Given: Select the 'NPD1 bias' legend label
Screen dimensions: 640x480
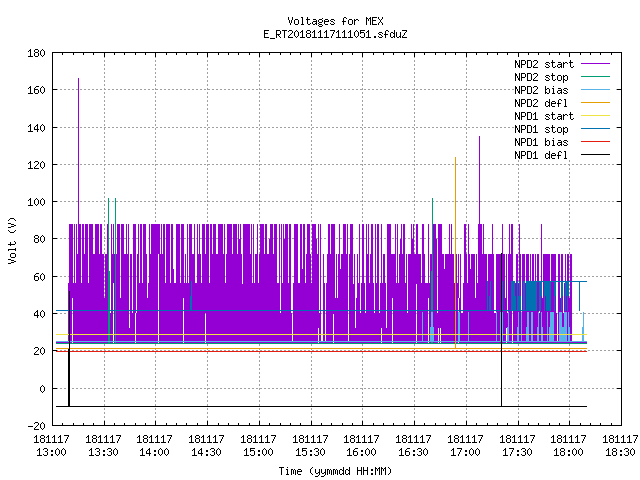Looking at the screenshot, I should point(541,142).
